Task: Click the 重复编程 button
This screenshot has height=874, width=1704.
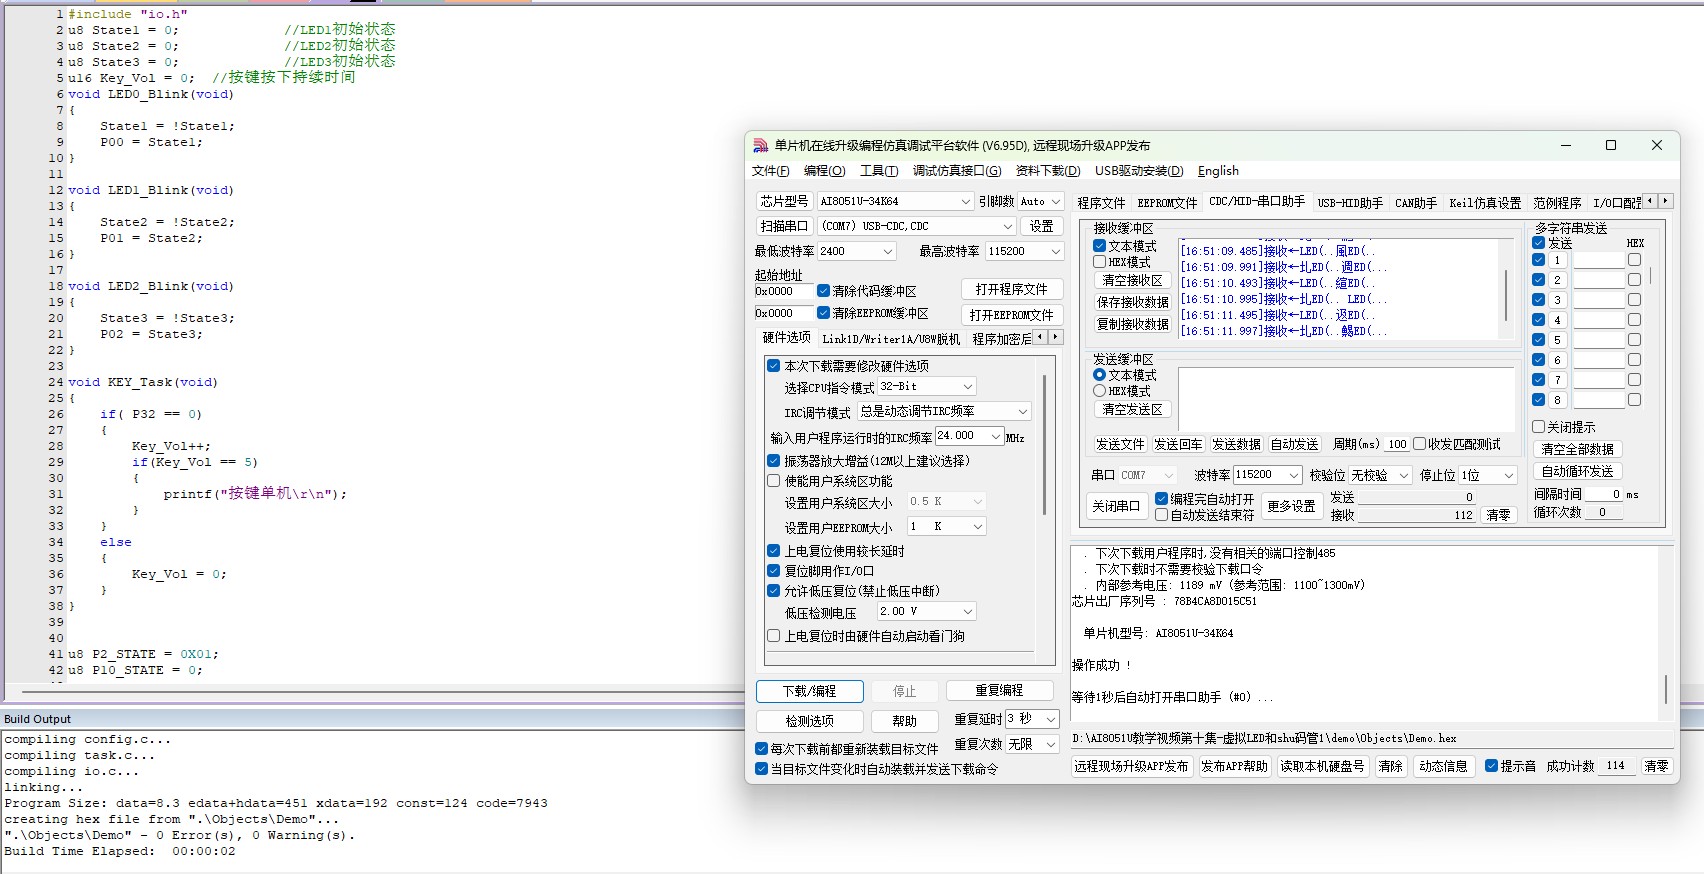Action: [999, 690]
